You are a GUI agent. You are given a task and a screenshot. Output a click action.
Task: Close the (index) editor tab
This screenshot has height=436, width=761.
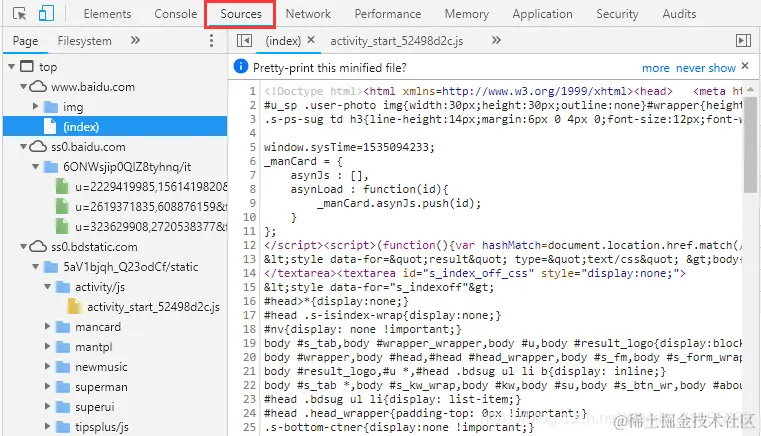click(x=311, y=40)
